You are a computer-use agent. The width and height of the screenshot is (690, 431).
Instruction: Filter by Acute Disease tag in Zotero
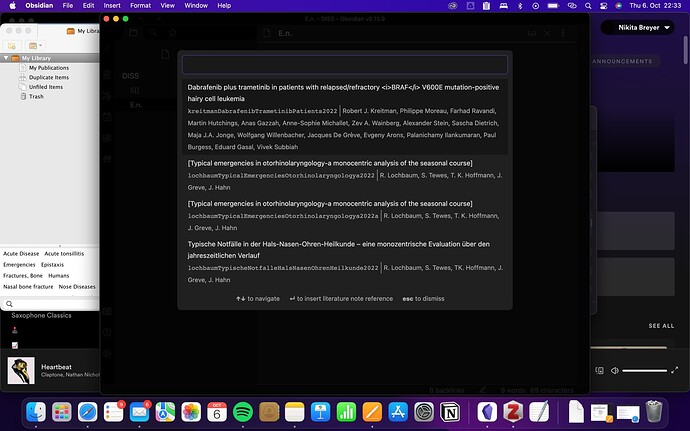click(x=21, y=254)
